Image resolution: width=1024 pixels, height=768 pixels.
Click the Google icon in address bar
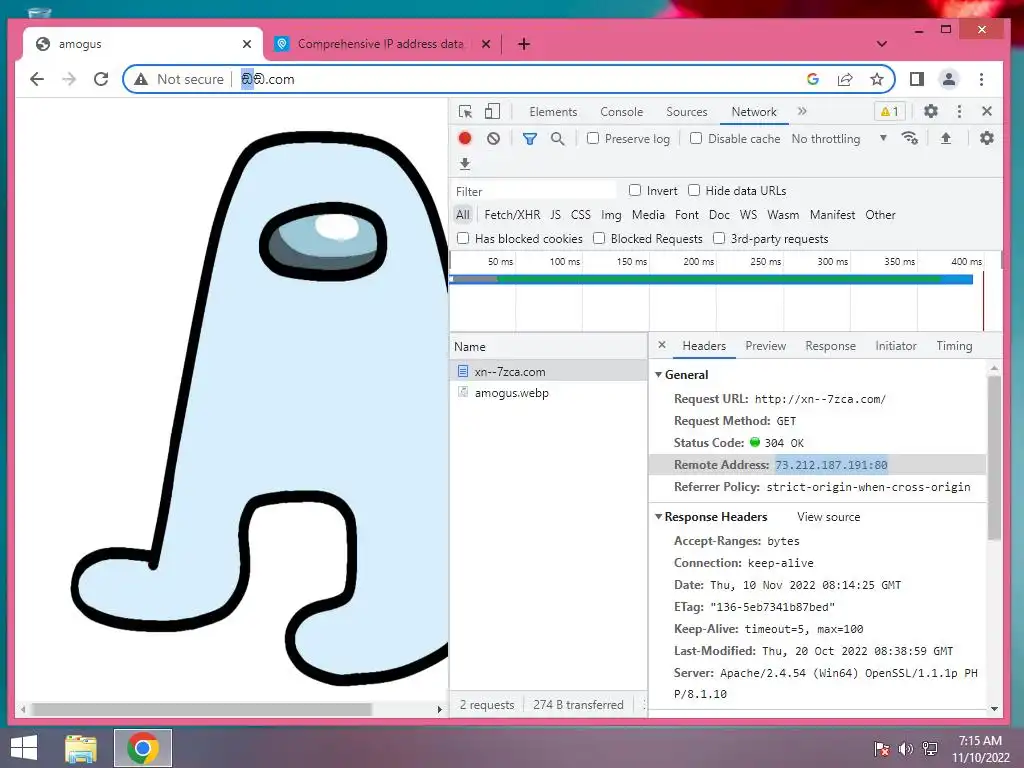click(812, 79)
